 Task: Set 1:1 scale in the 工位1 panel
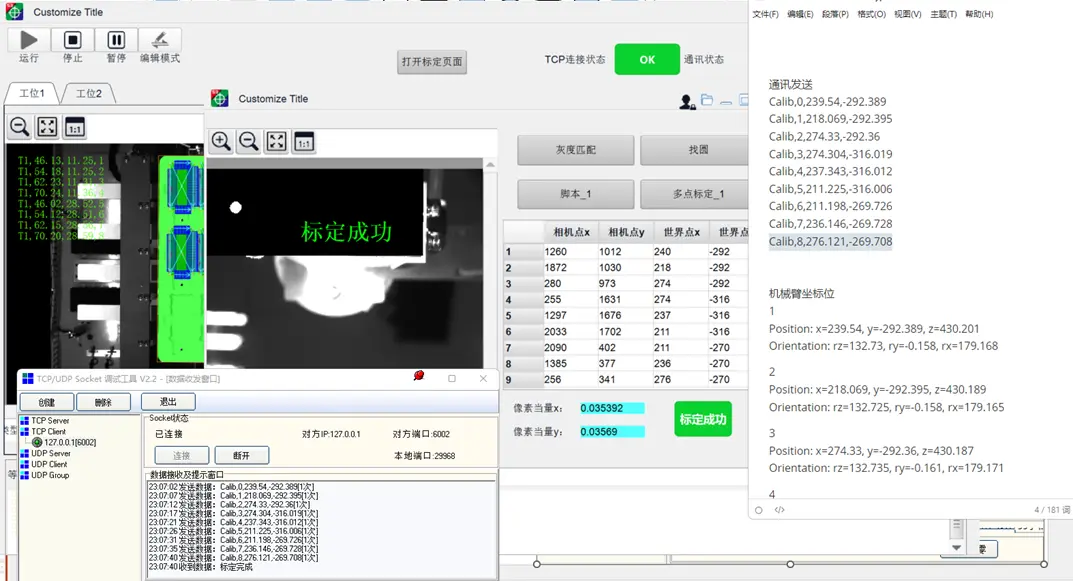[x=75, y=127]
